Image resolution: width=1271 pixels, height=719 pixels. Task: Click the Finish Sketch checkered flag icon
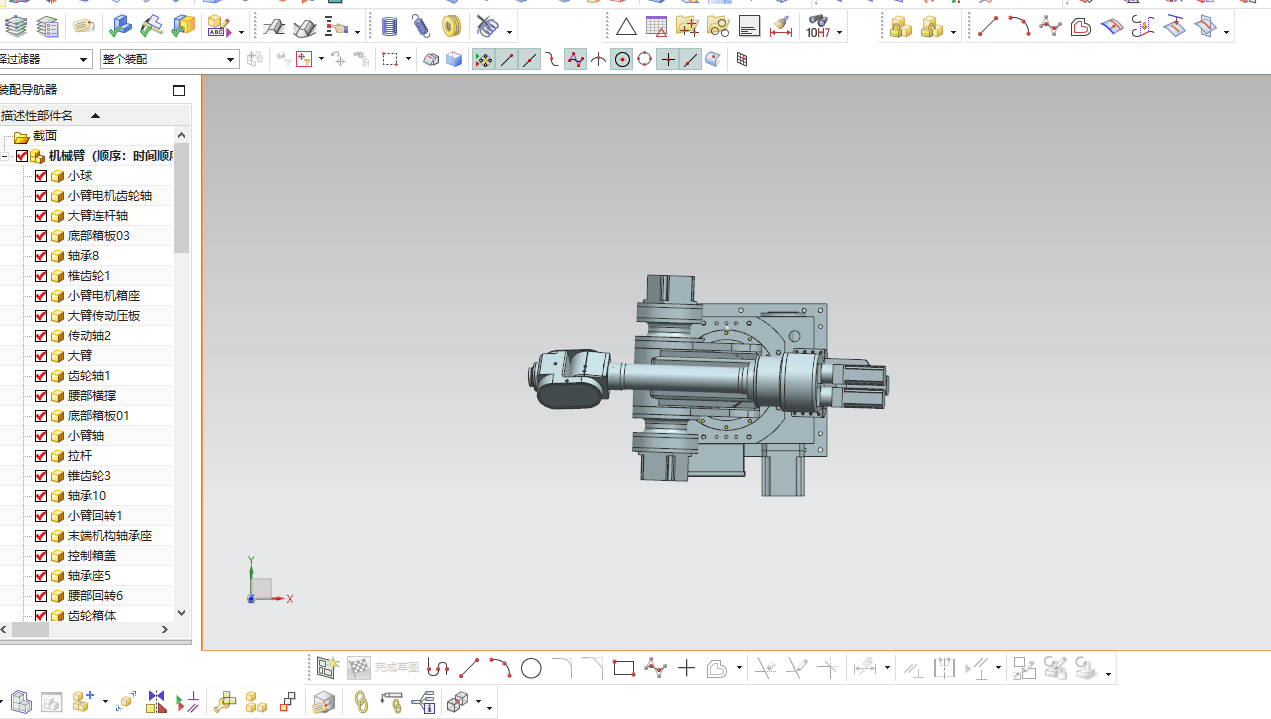click(x=359, y=668)
